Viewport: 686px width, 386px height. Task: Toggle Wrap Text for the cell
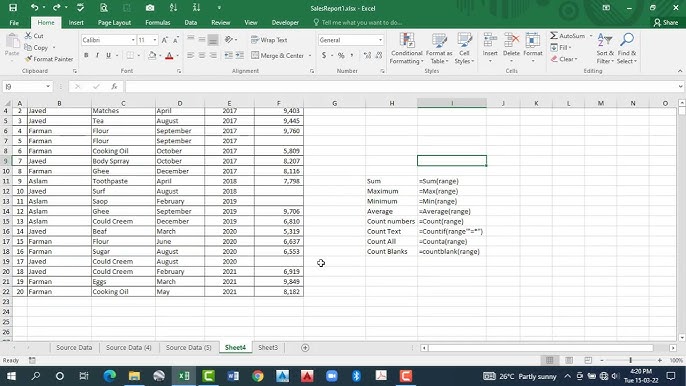pyautogui.click(x=269, y=40)
